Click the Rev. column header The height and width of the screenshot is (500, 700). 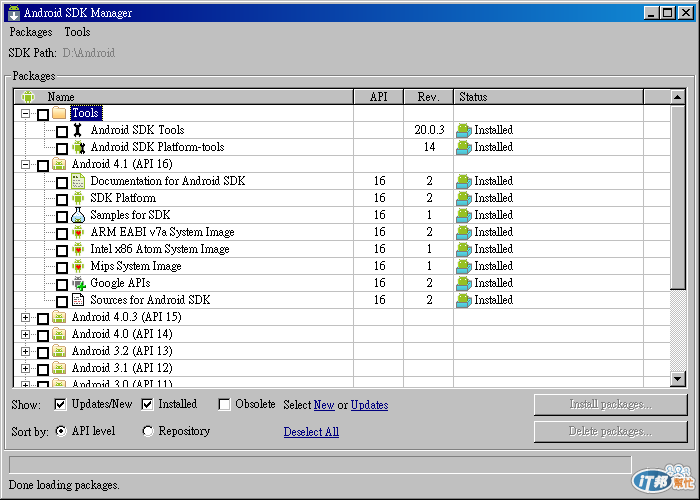(x=429, y=97)
